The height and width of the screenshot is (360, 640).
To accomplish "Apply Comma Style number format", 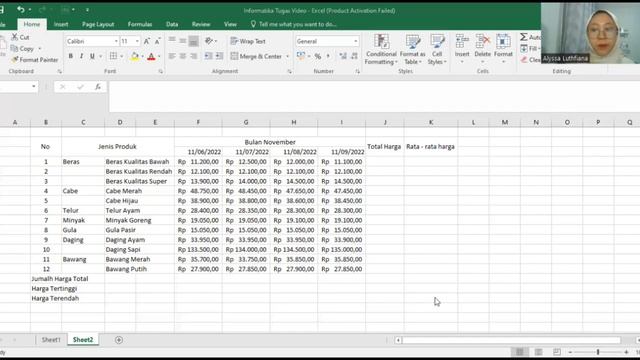I will coord(328,56).
